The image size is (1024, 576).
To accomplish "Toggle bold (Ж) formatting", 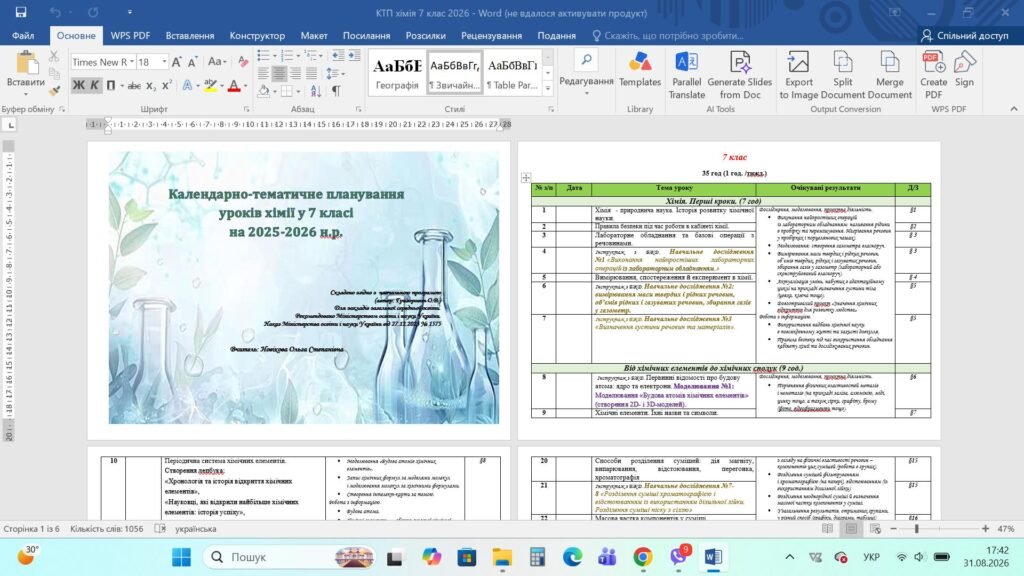I will coord(78,86).
